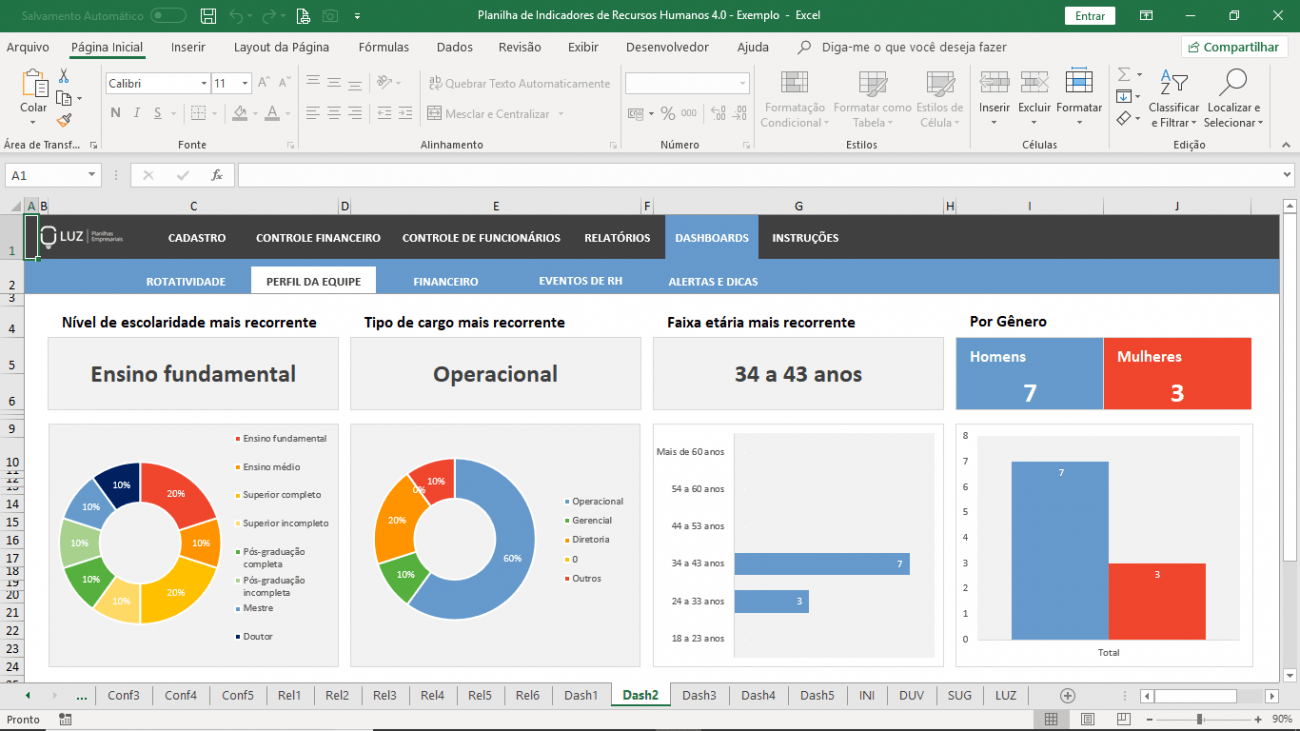The image size is (1300, 731).
Task: Click the zoom in plus button
Action: coord(1260,719)
